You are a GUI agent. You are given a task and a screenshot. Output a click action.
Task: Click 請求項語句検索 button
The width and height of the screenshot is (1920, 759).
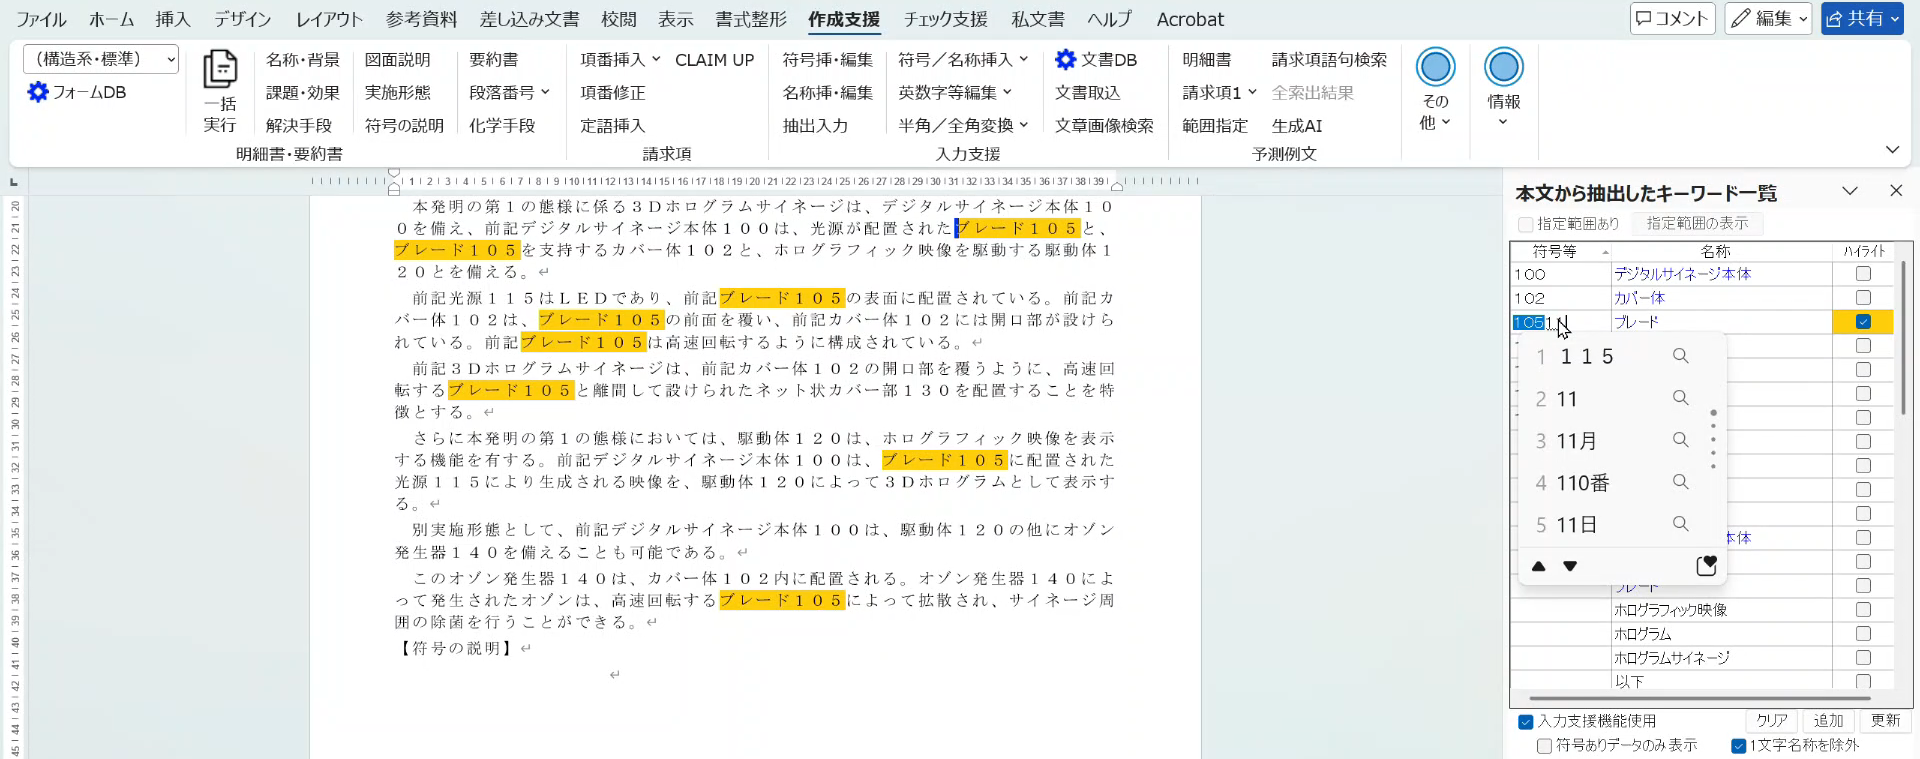(x=1329, y=60)
